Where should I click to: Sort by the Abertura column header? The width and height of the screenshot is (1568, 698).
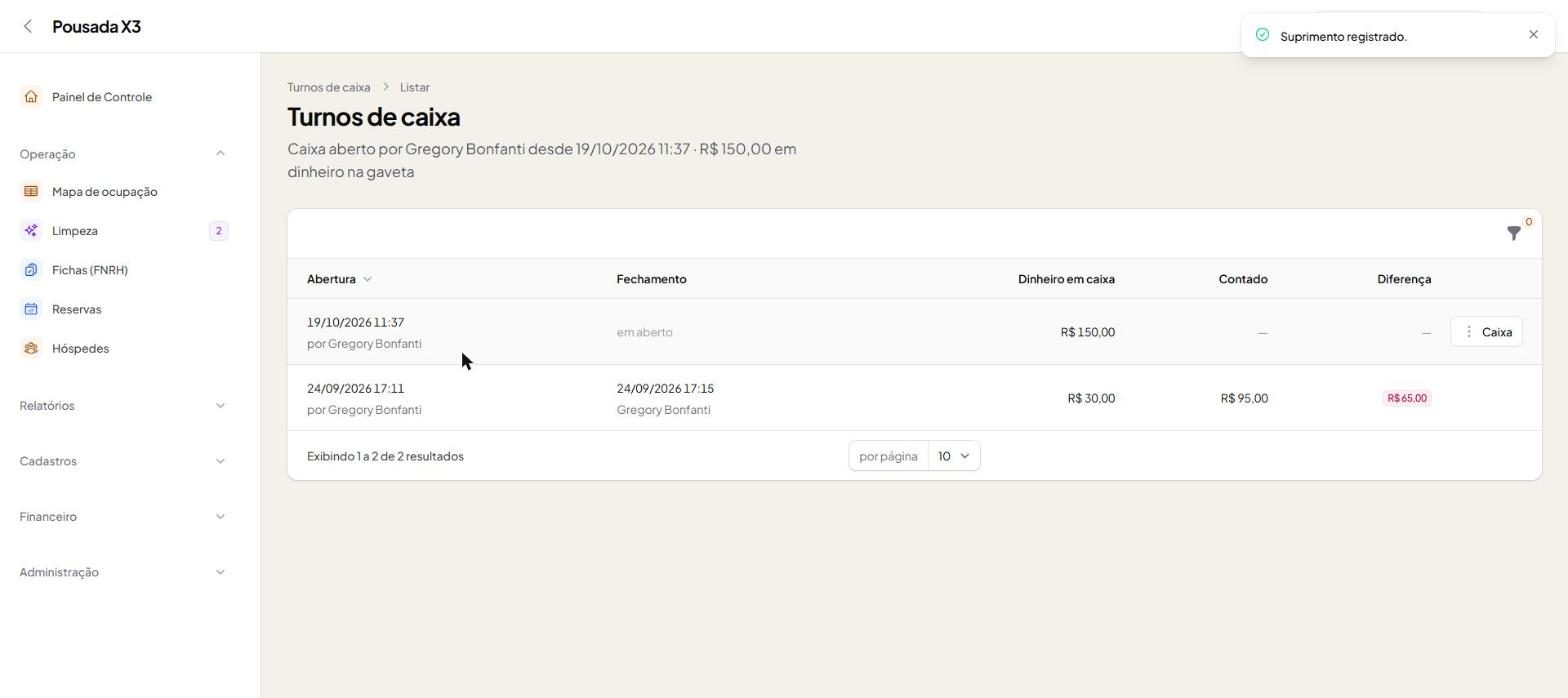pos(339,279)
